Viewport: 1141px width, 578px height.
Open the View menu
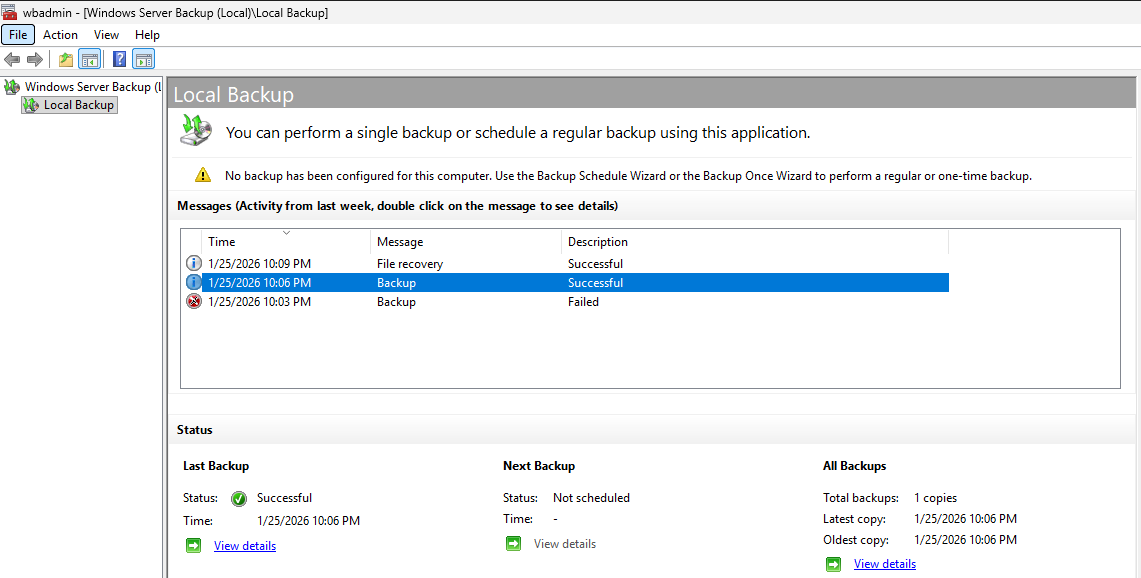(106, 34)
